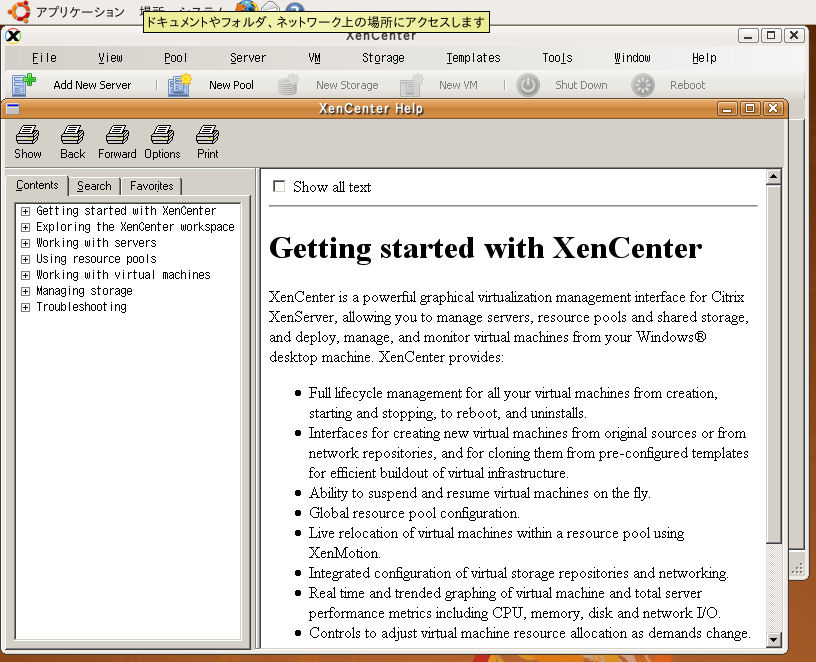
Task: Open the Server menu
Action: (x=248, y=58)
